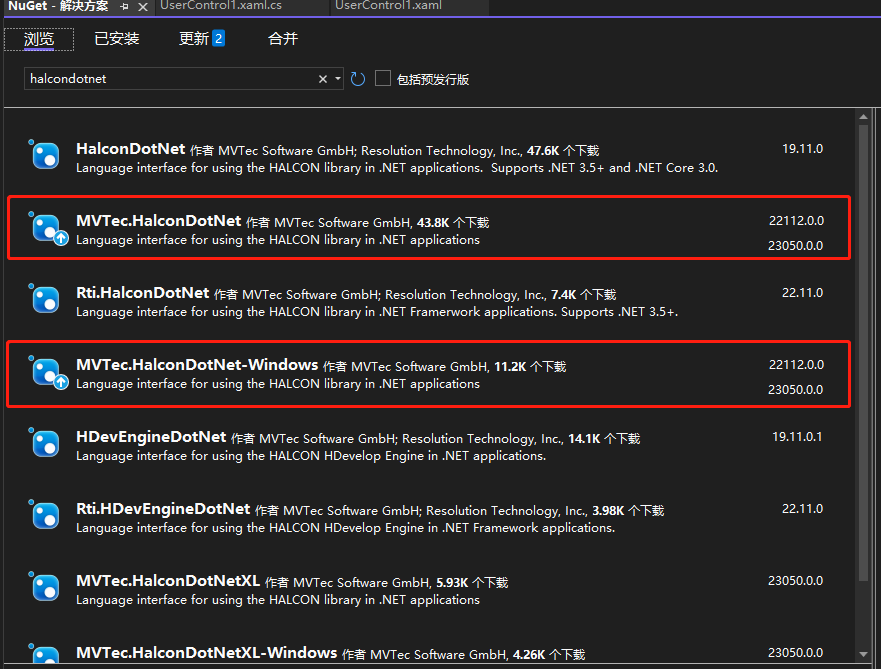Click version 22.11.0 of Rti.HDevEngineDotNet
This screenshot has width=881, height=669.
coord(802,508)
